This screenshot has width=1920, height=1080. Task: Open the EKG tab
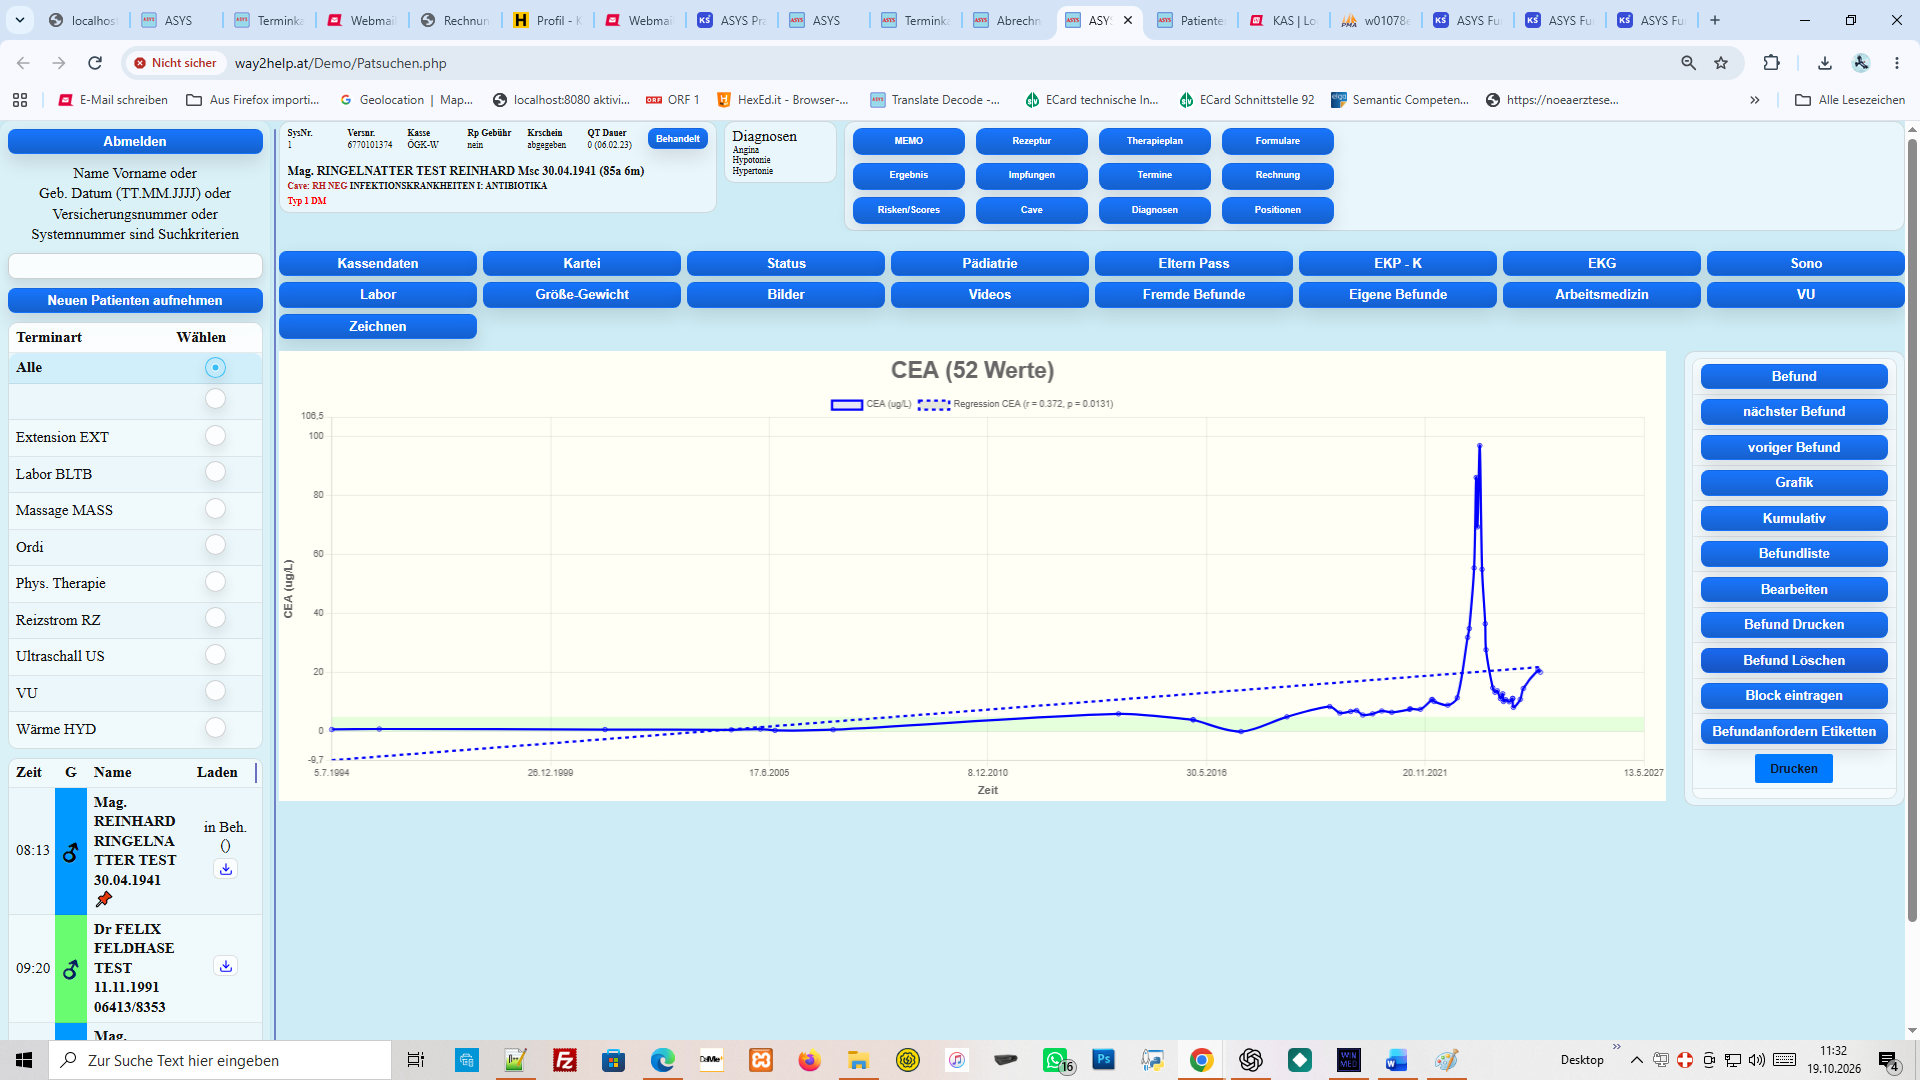(1601, 264)
